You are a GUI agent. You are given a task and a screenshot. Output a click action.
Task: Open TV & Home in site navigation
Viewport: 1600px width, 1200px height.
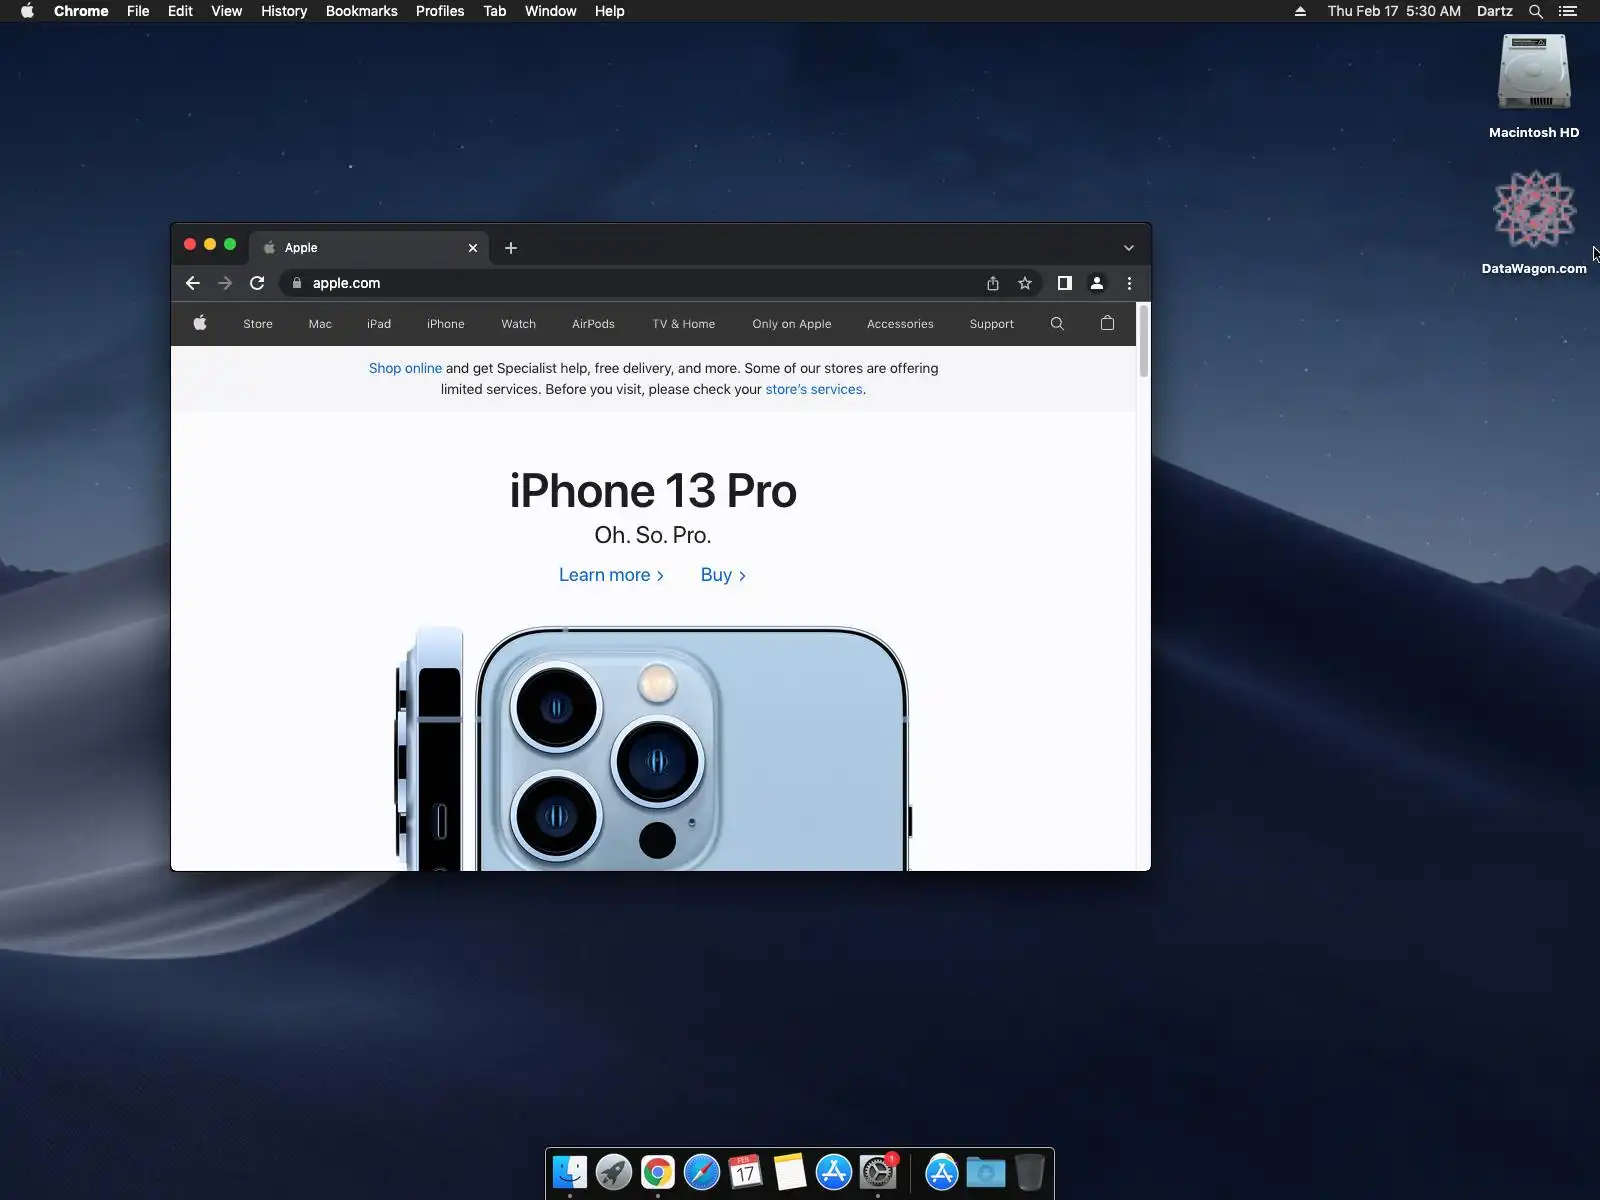tap(684, 324)
